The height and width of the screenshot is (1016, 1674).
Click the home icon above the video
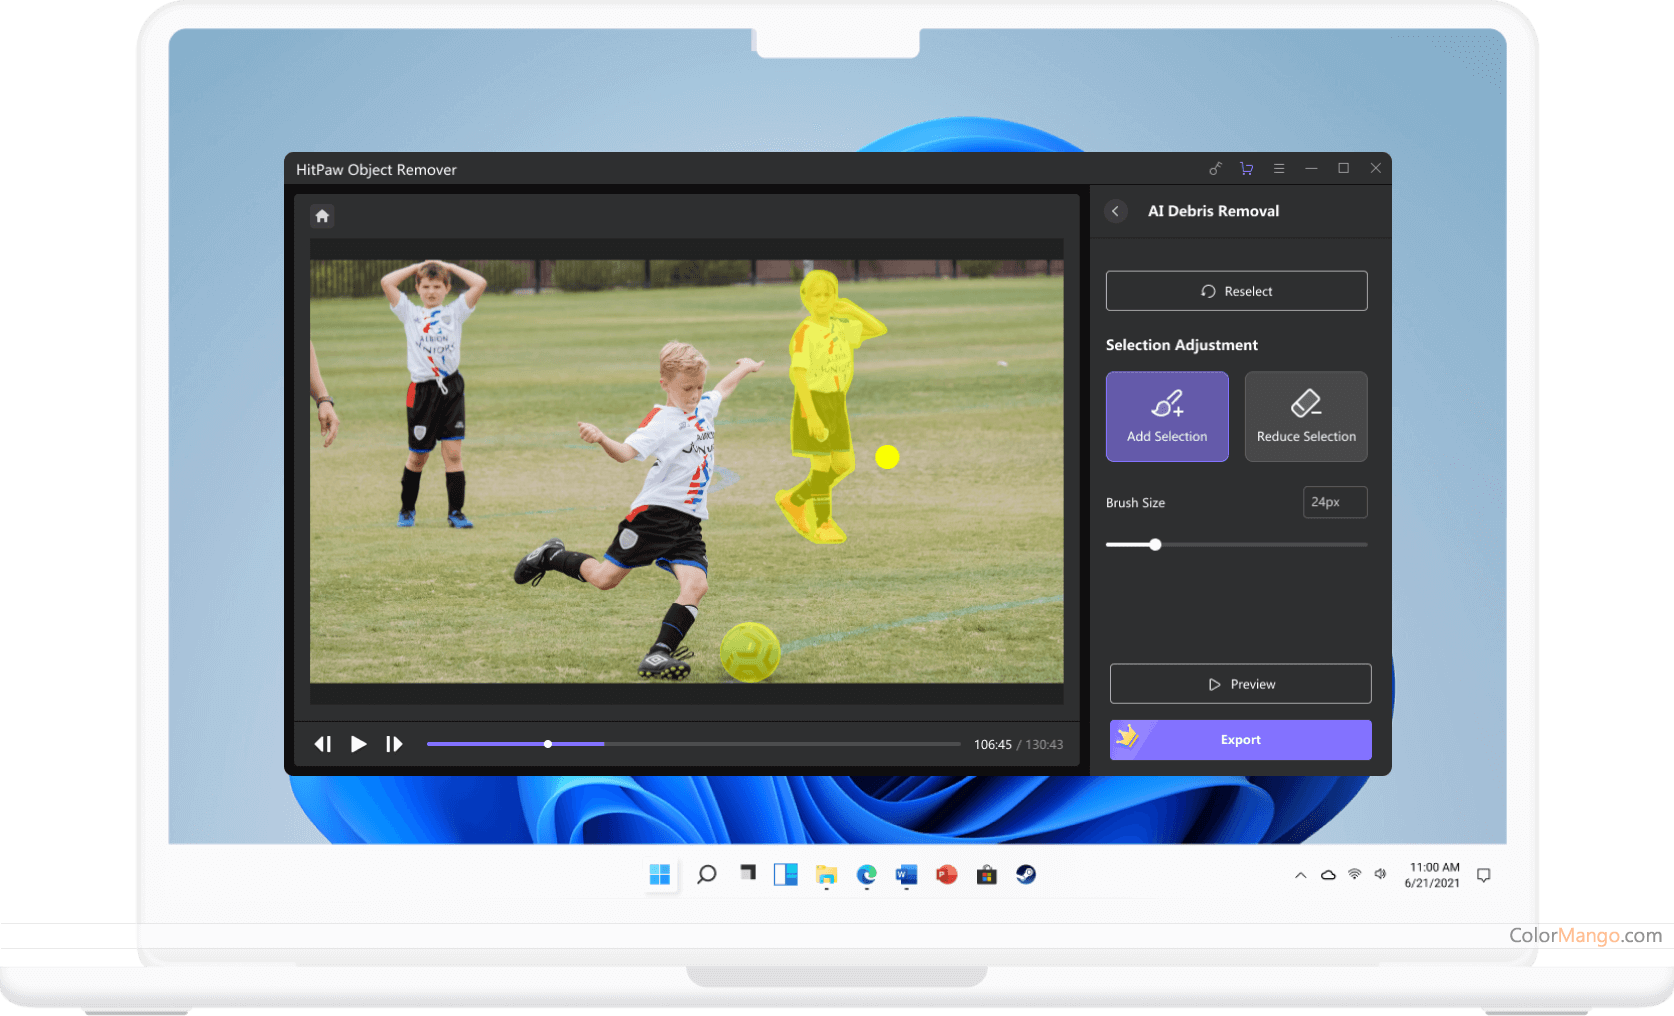(322, 216)
